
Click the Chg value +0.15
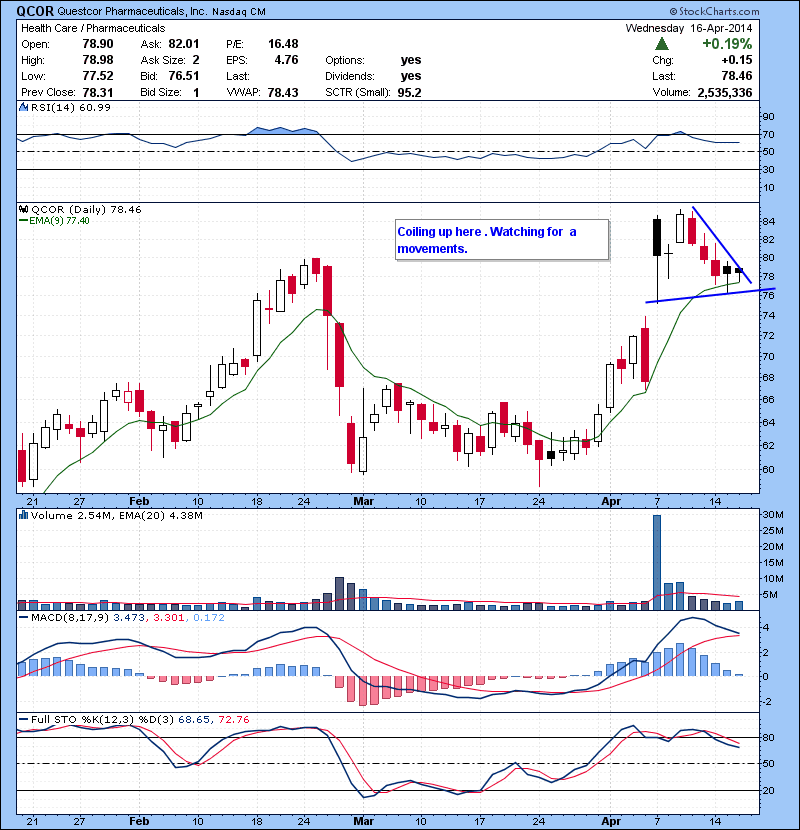coord(737,60)
